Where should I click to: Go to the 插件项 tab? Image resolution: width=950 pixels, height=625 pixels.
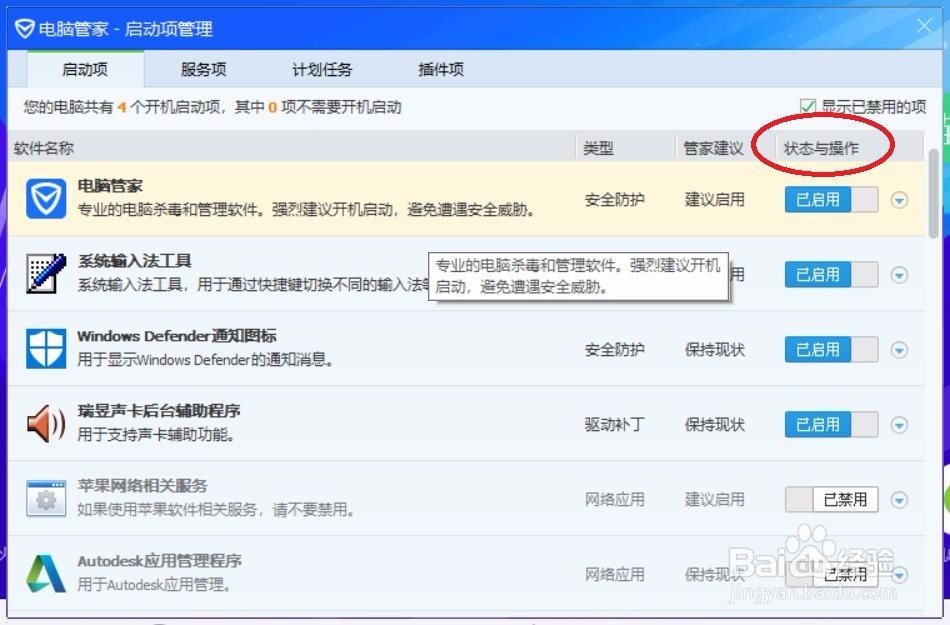coord(440,69)
